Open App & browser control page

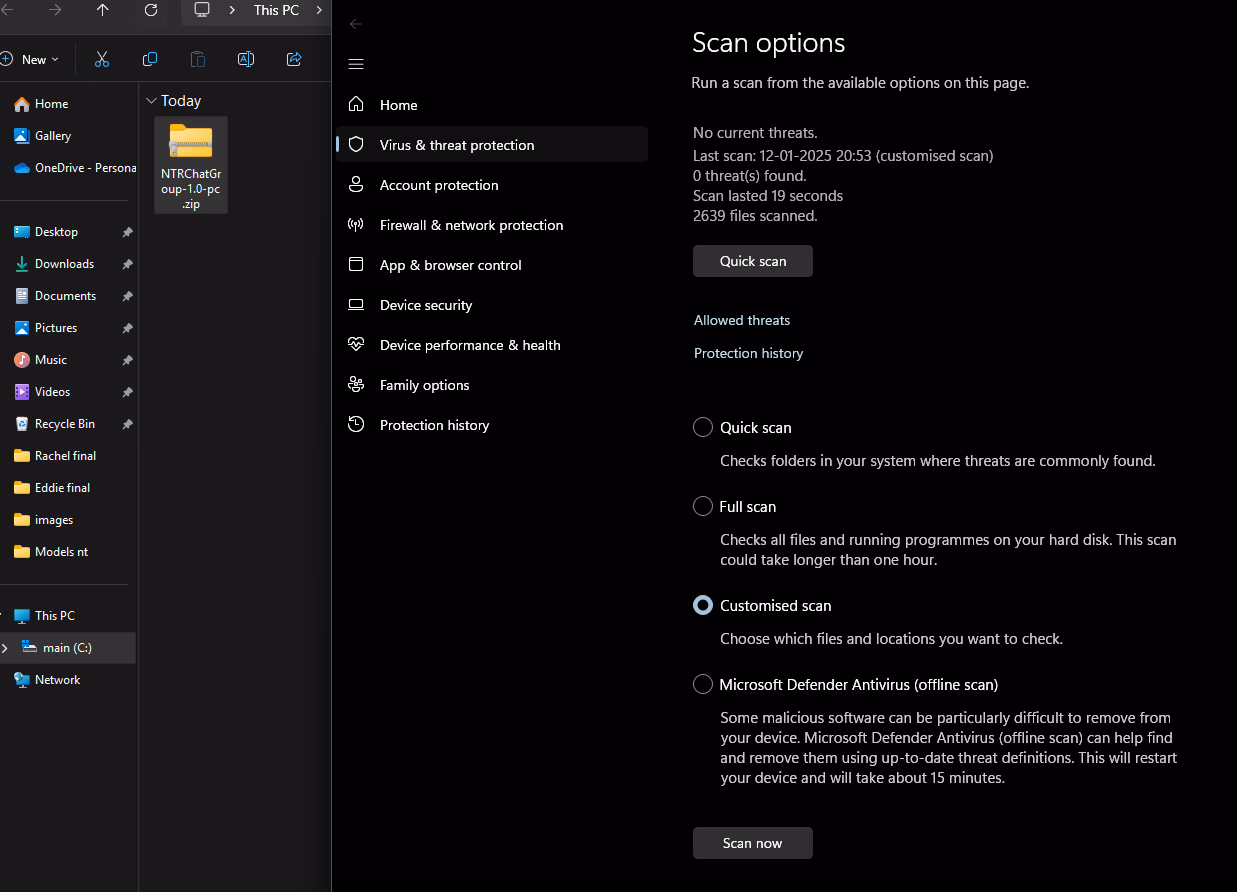click(x=492, y=264)
